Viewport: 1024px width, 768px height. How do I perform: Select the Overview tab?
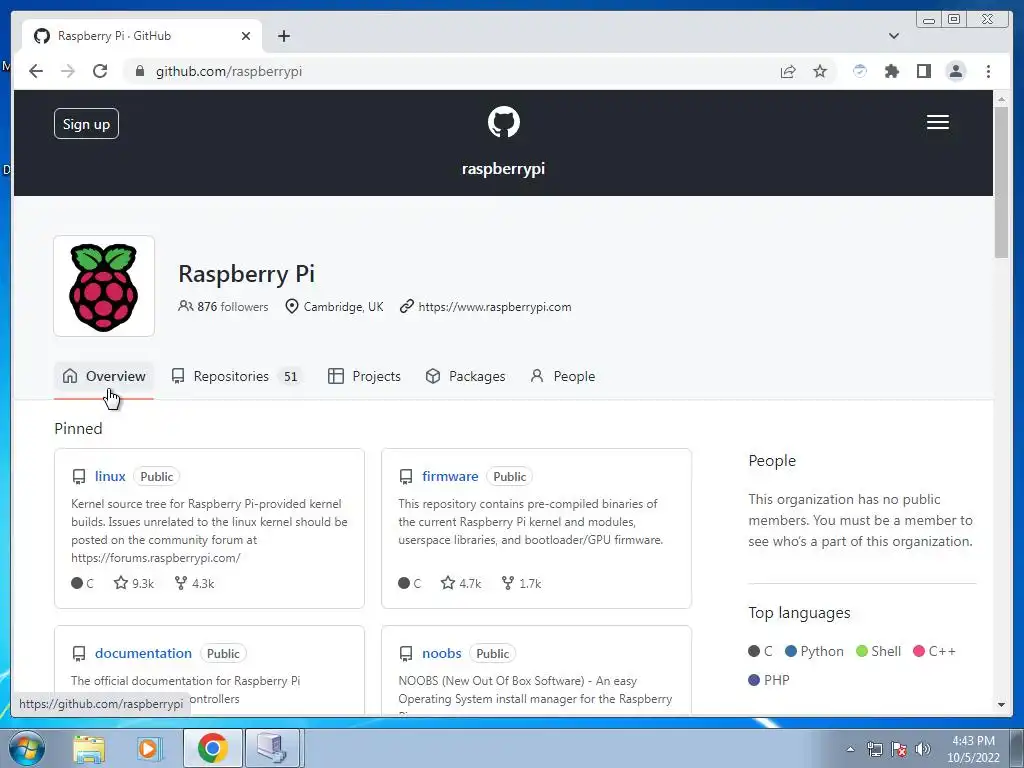(104, 376)
